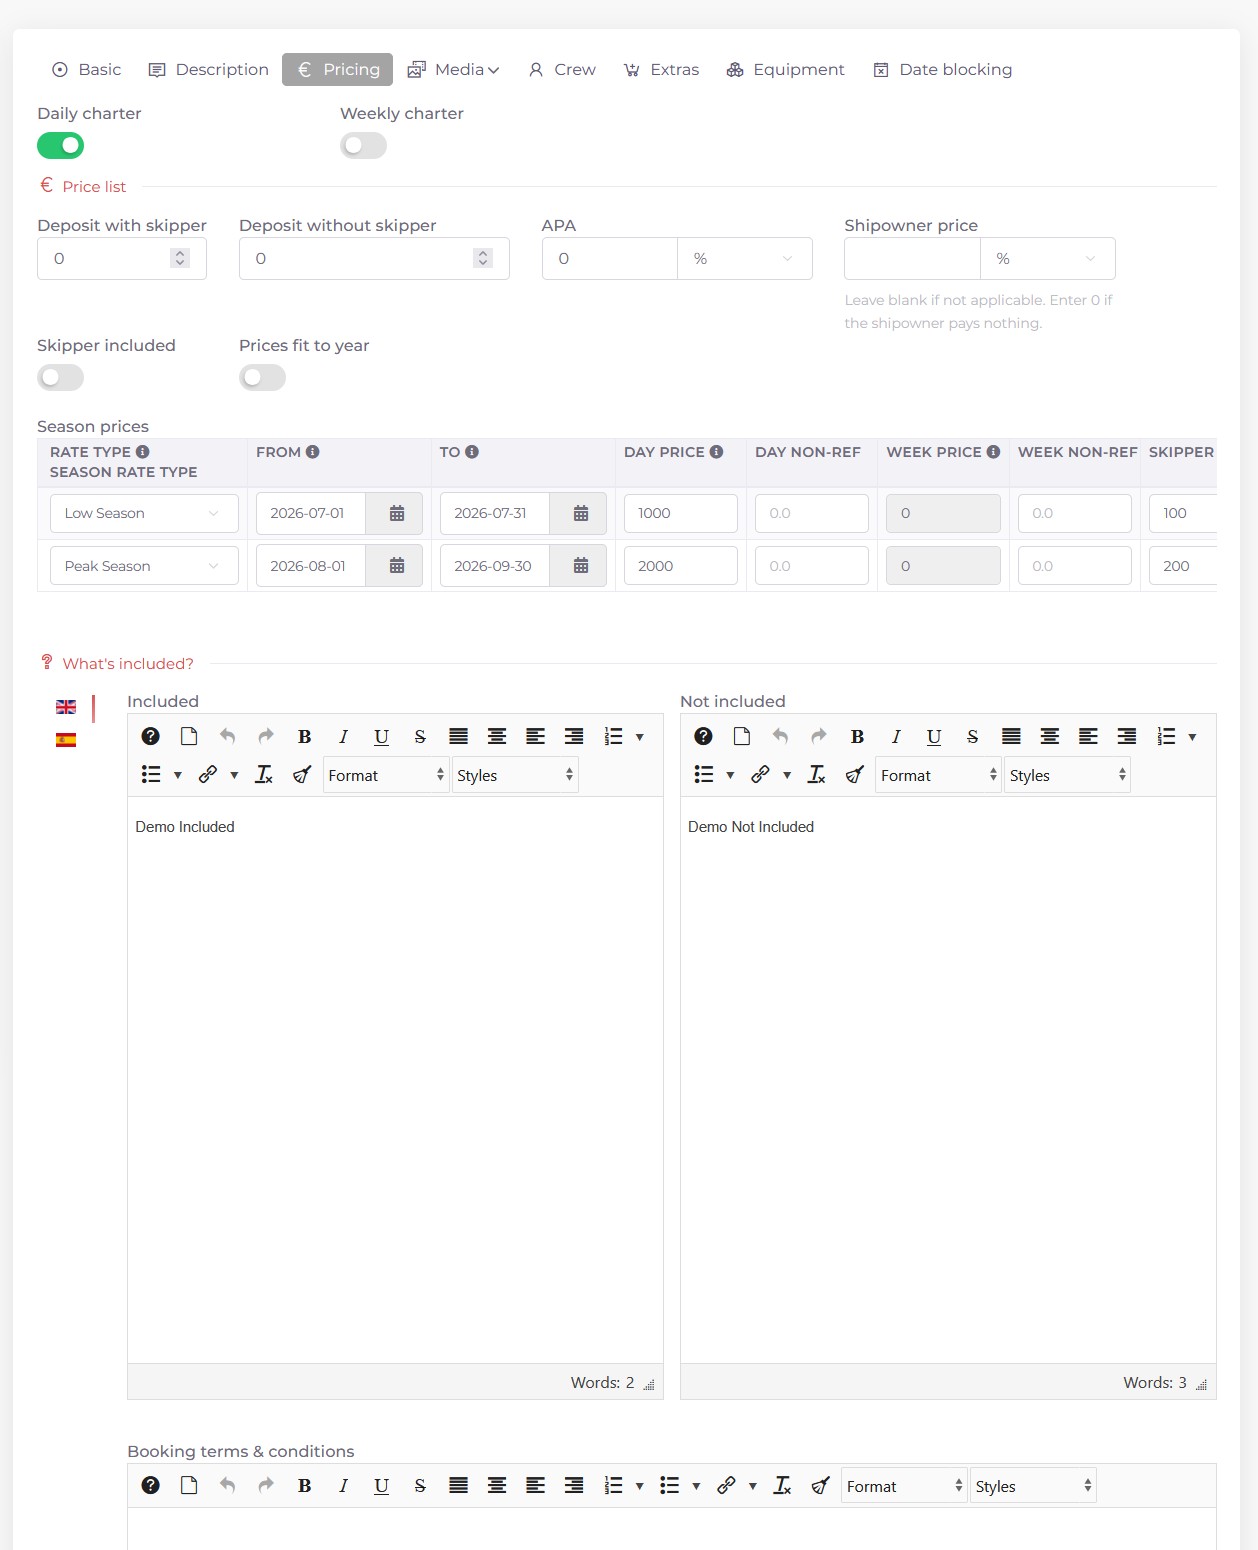Screen dimensions: 1258x1550
Task: Click the Deposit with skipper stepper arrows
Action: [180, 258]
